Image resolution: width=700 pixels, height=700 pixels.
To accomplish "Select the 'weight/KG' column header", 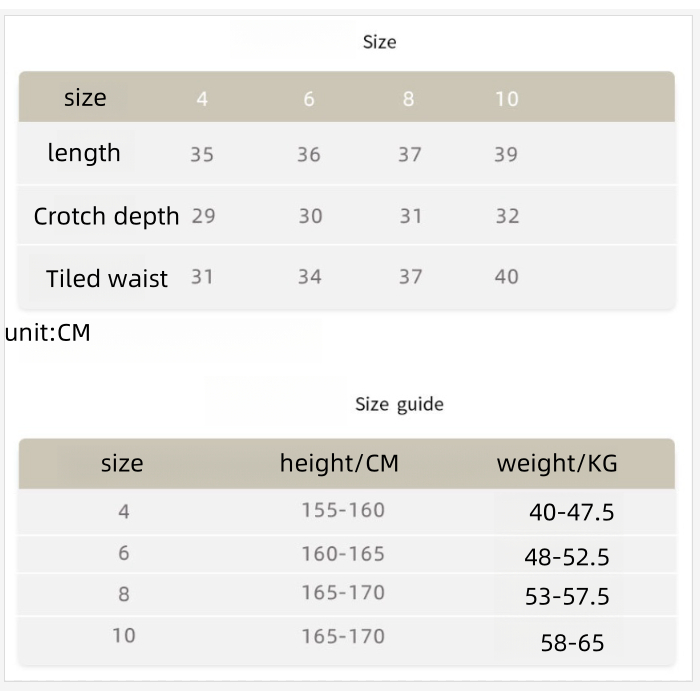I will tap(557, 463).
